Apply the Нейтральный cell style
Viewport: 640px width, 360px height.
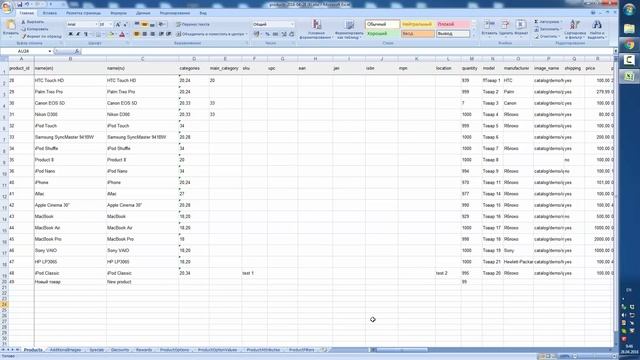click(x=417, y=24)
